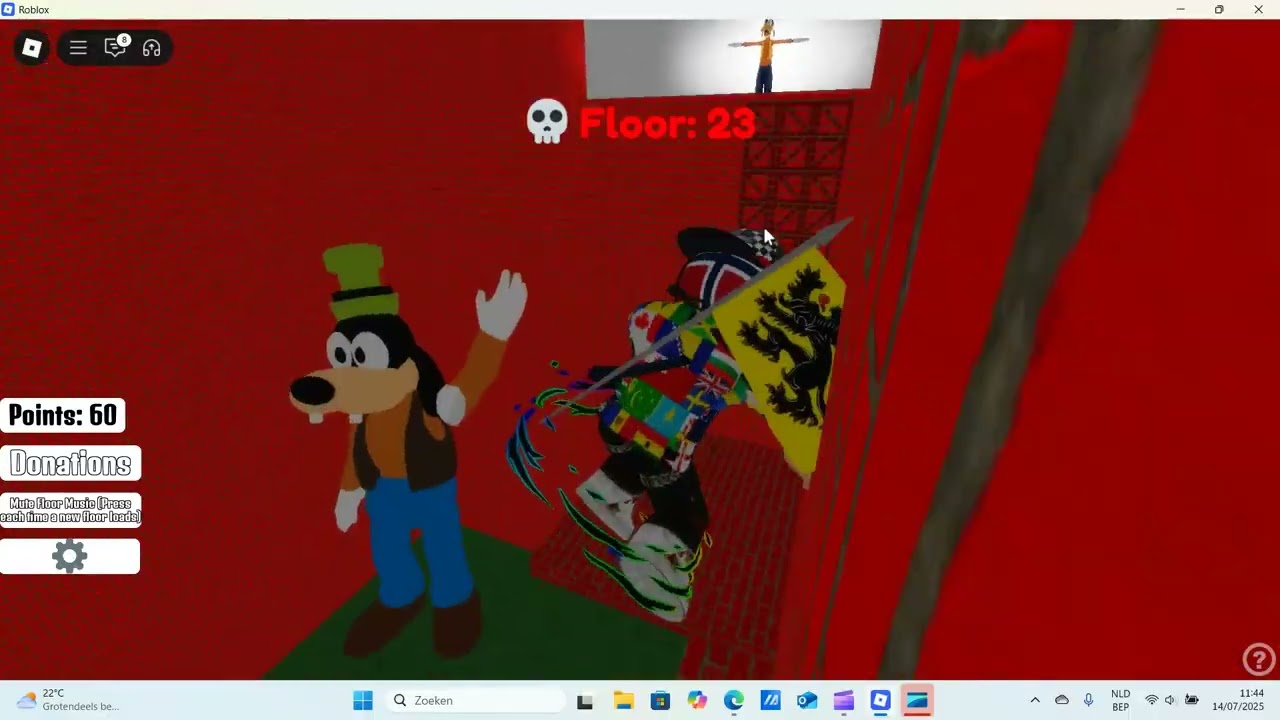The image size is (1280, 720).
Task: Open the Wi-Fi network tray icon
Action: pos(1152,700)
